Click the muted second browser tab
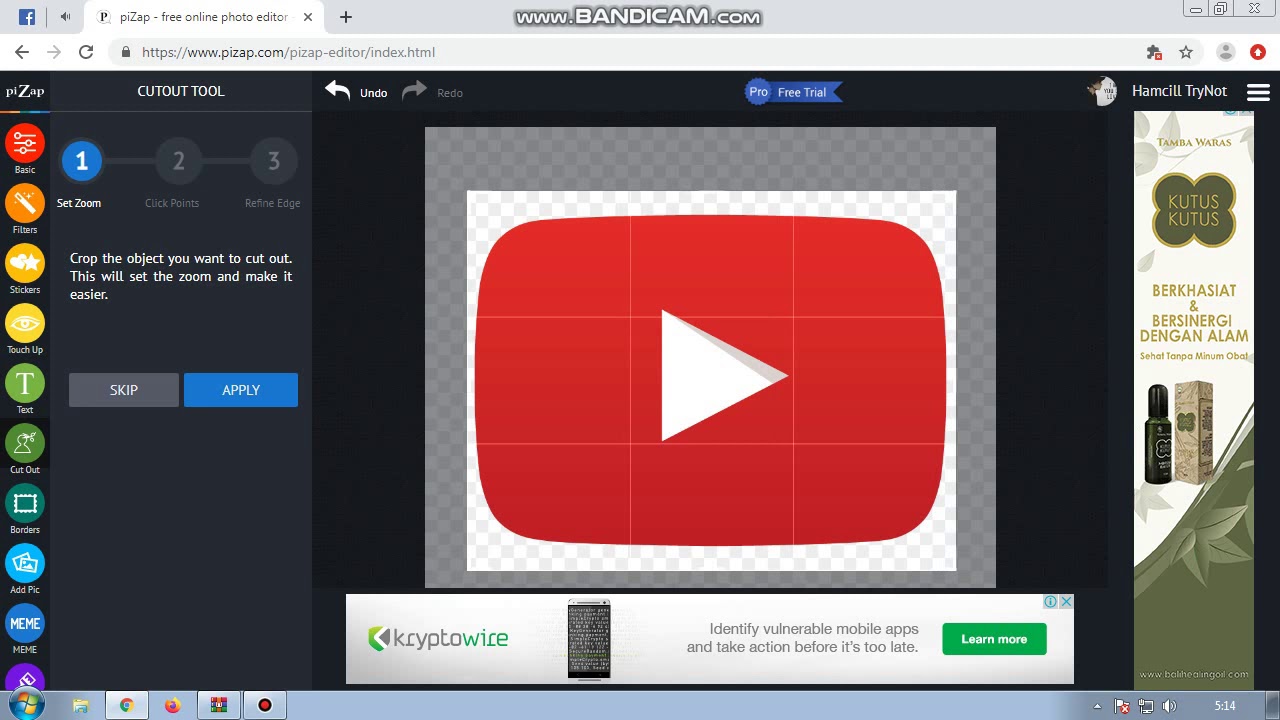This screenshot has height=720, width=1280. coord(66,17)
